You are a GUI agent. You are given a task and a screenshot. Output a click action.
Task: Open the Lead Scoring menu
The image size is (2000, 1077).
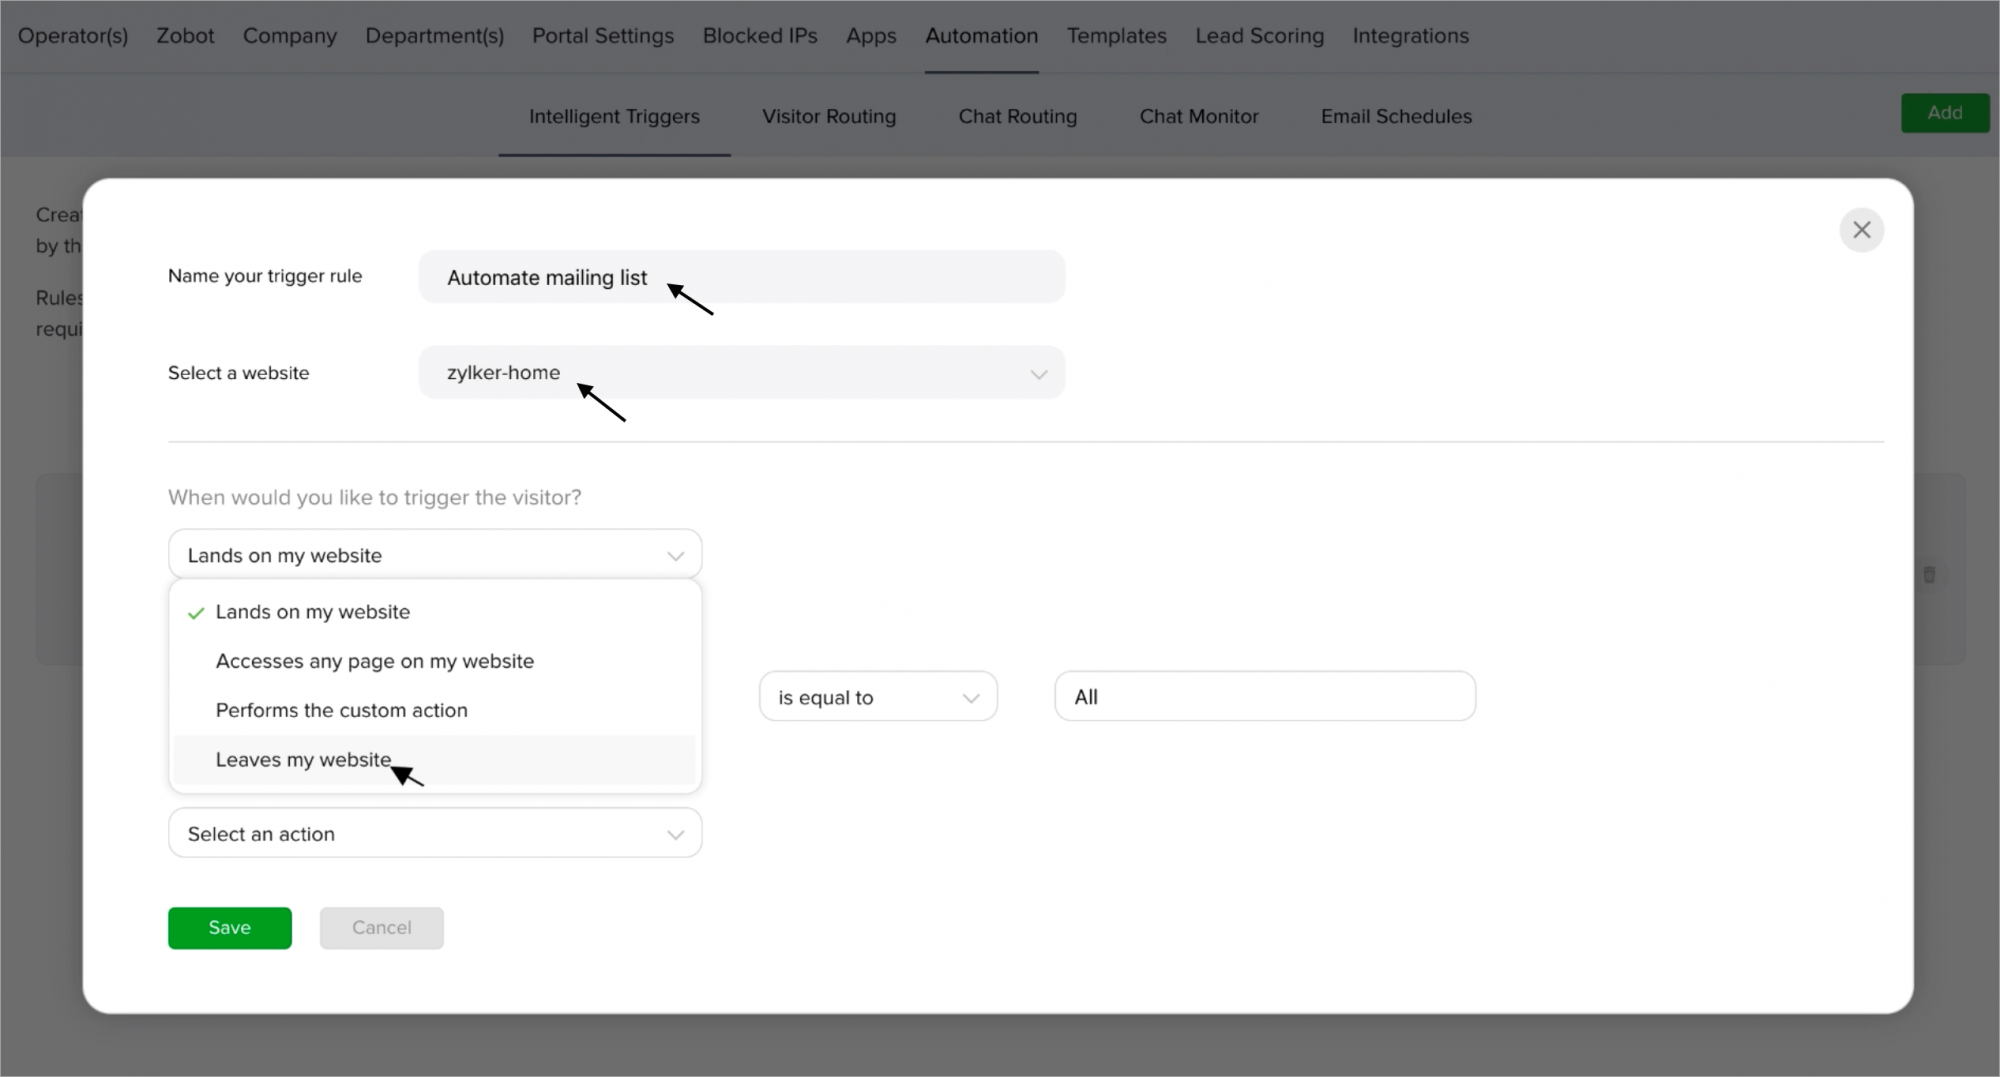[1259, 36]
